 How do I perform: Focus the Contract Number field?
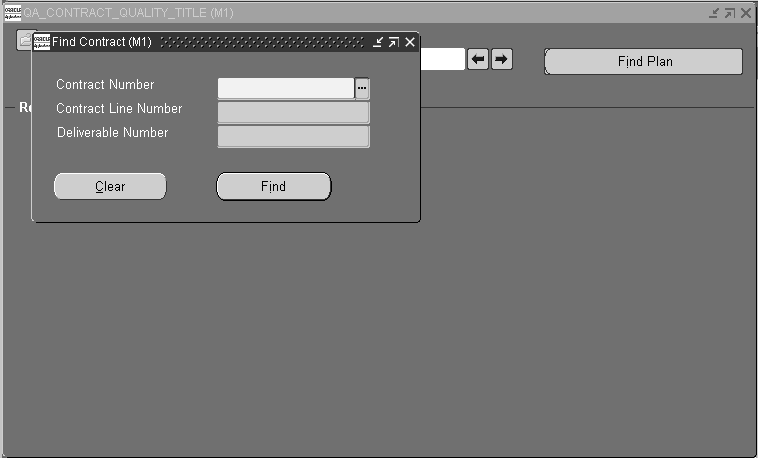[286, 89]
